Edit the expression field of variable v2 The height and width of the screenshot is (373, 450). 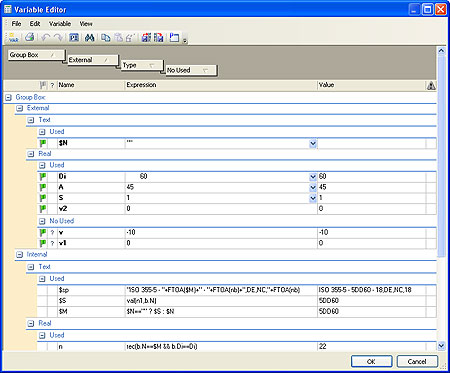[221, 209]
